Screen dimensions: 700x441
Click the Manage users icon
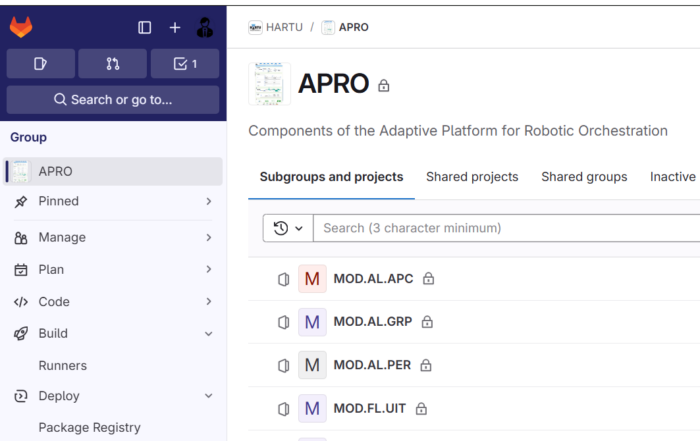click(x=21, y=238)
